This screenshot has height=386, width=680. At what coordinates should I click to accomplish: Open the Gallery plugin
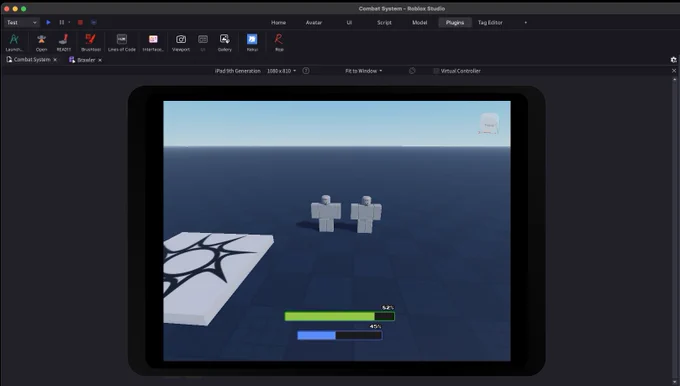pos(225,43)
